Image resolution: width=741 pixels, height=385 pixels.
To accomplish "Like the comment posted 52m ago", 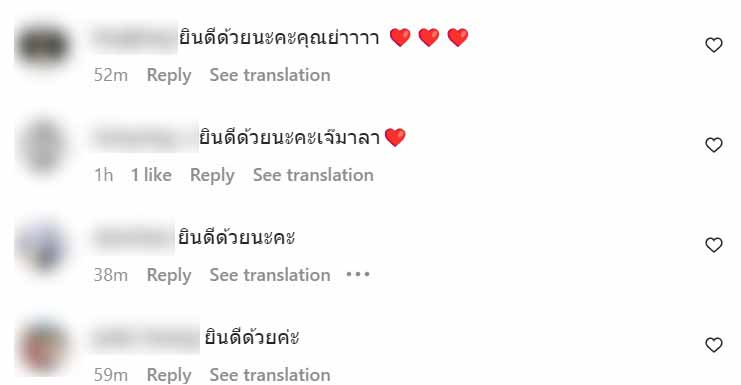I will (714, 45).
